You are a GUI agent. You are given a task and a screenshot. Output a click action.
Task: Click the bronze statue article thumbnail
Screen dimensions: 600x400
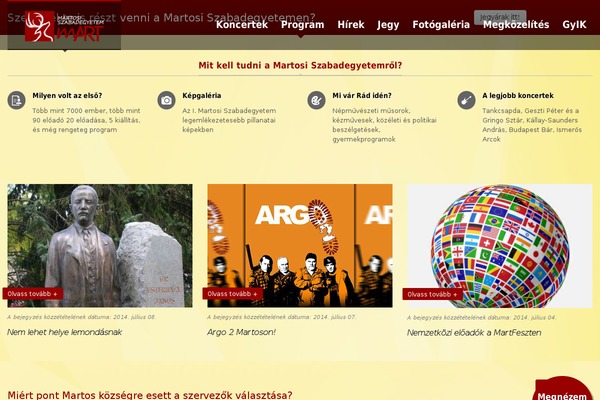100,246
